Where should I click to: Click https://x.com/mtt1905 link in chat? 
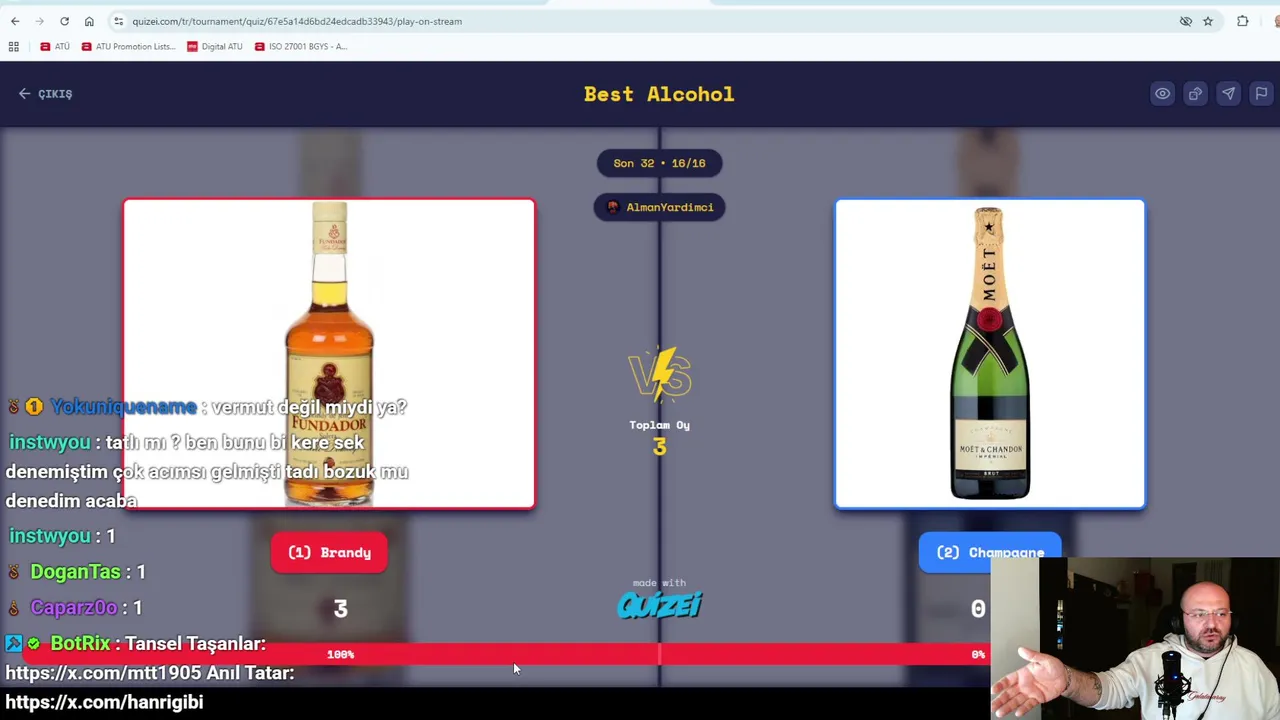click(104, 673)
